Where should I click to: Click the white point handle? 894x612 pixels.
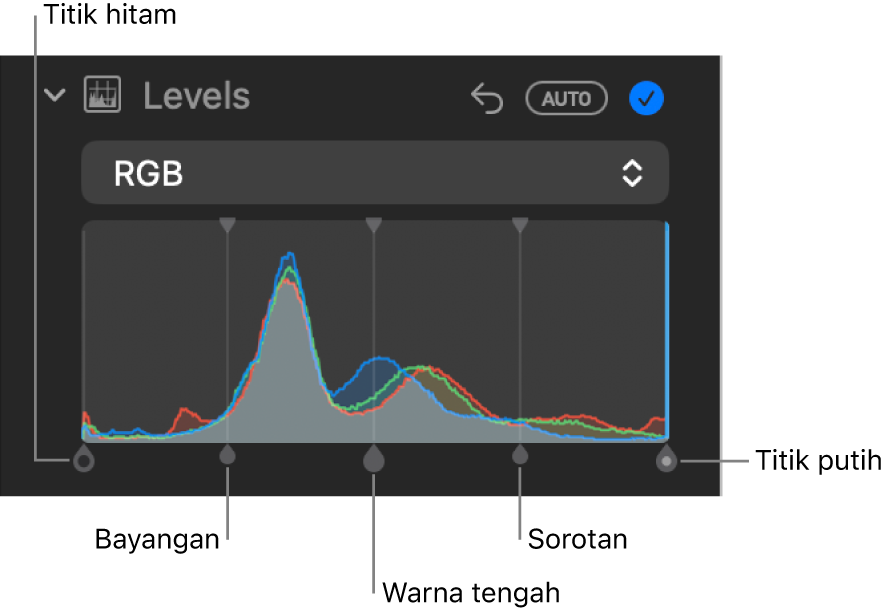666,459
